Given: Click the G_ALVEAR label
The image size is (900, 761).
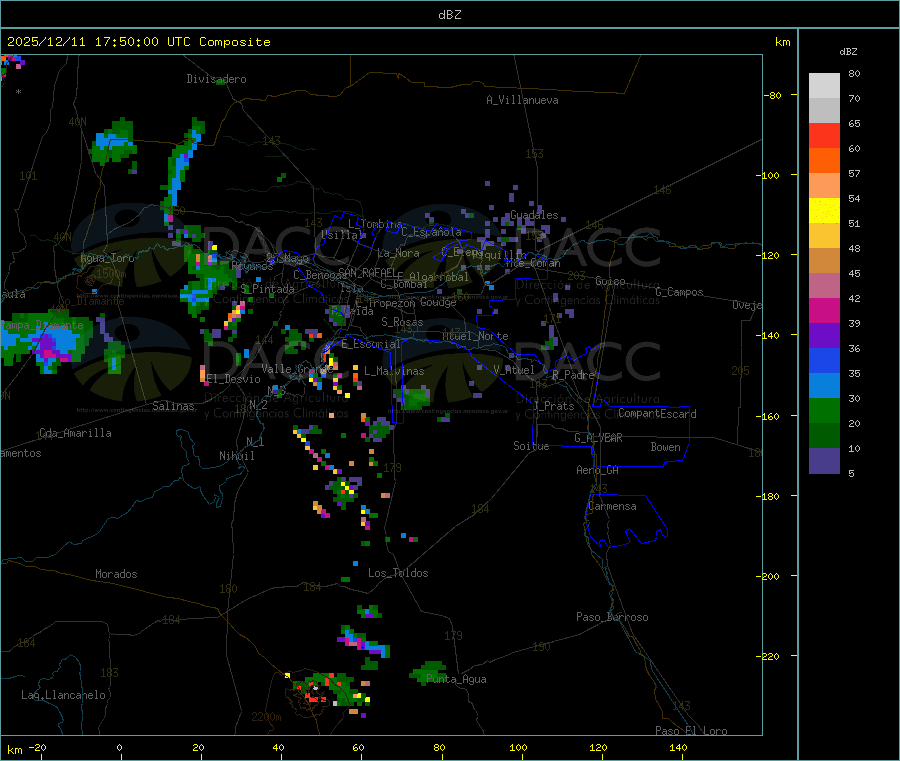Looking at the screenshot, I should (599, 438).
